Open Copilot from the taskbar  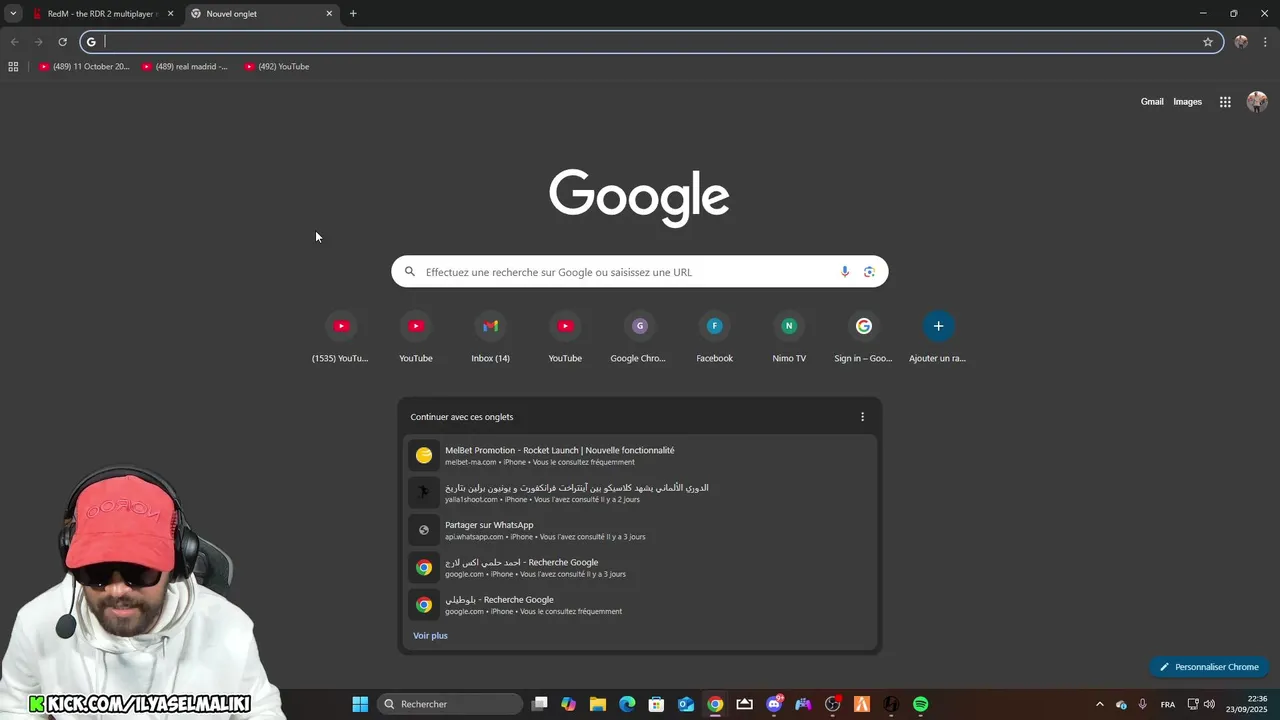[569, 704]
